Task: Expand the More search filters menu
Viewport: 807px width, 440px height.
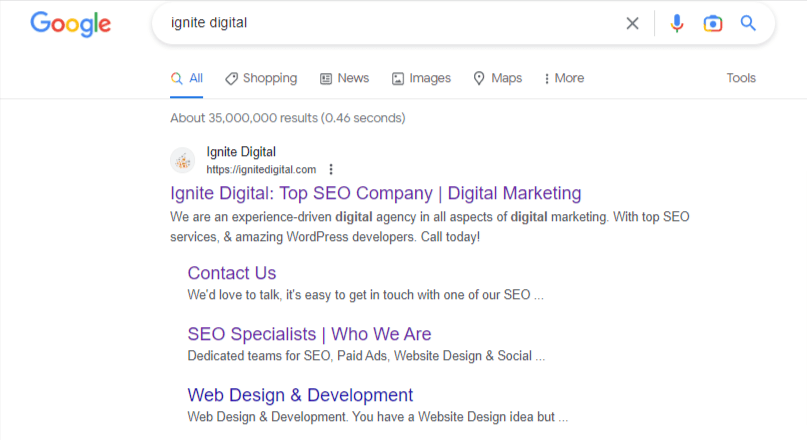Action: click(x=563, y=78)
